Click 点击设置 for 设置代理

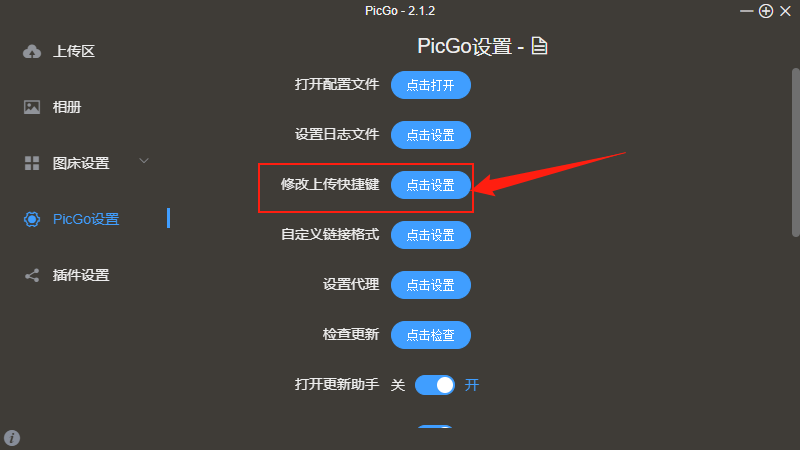431,285
